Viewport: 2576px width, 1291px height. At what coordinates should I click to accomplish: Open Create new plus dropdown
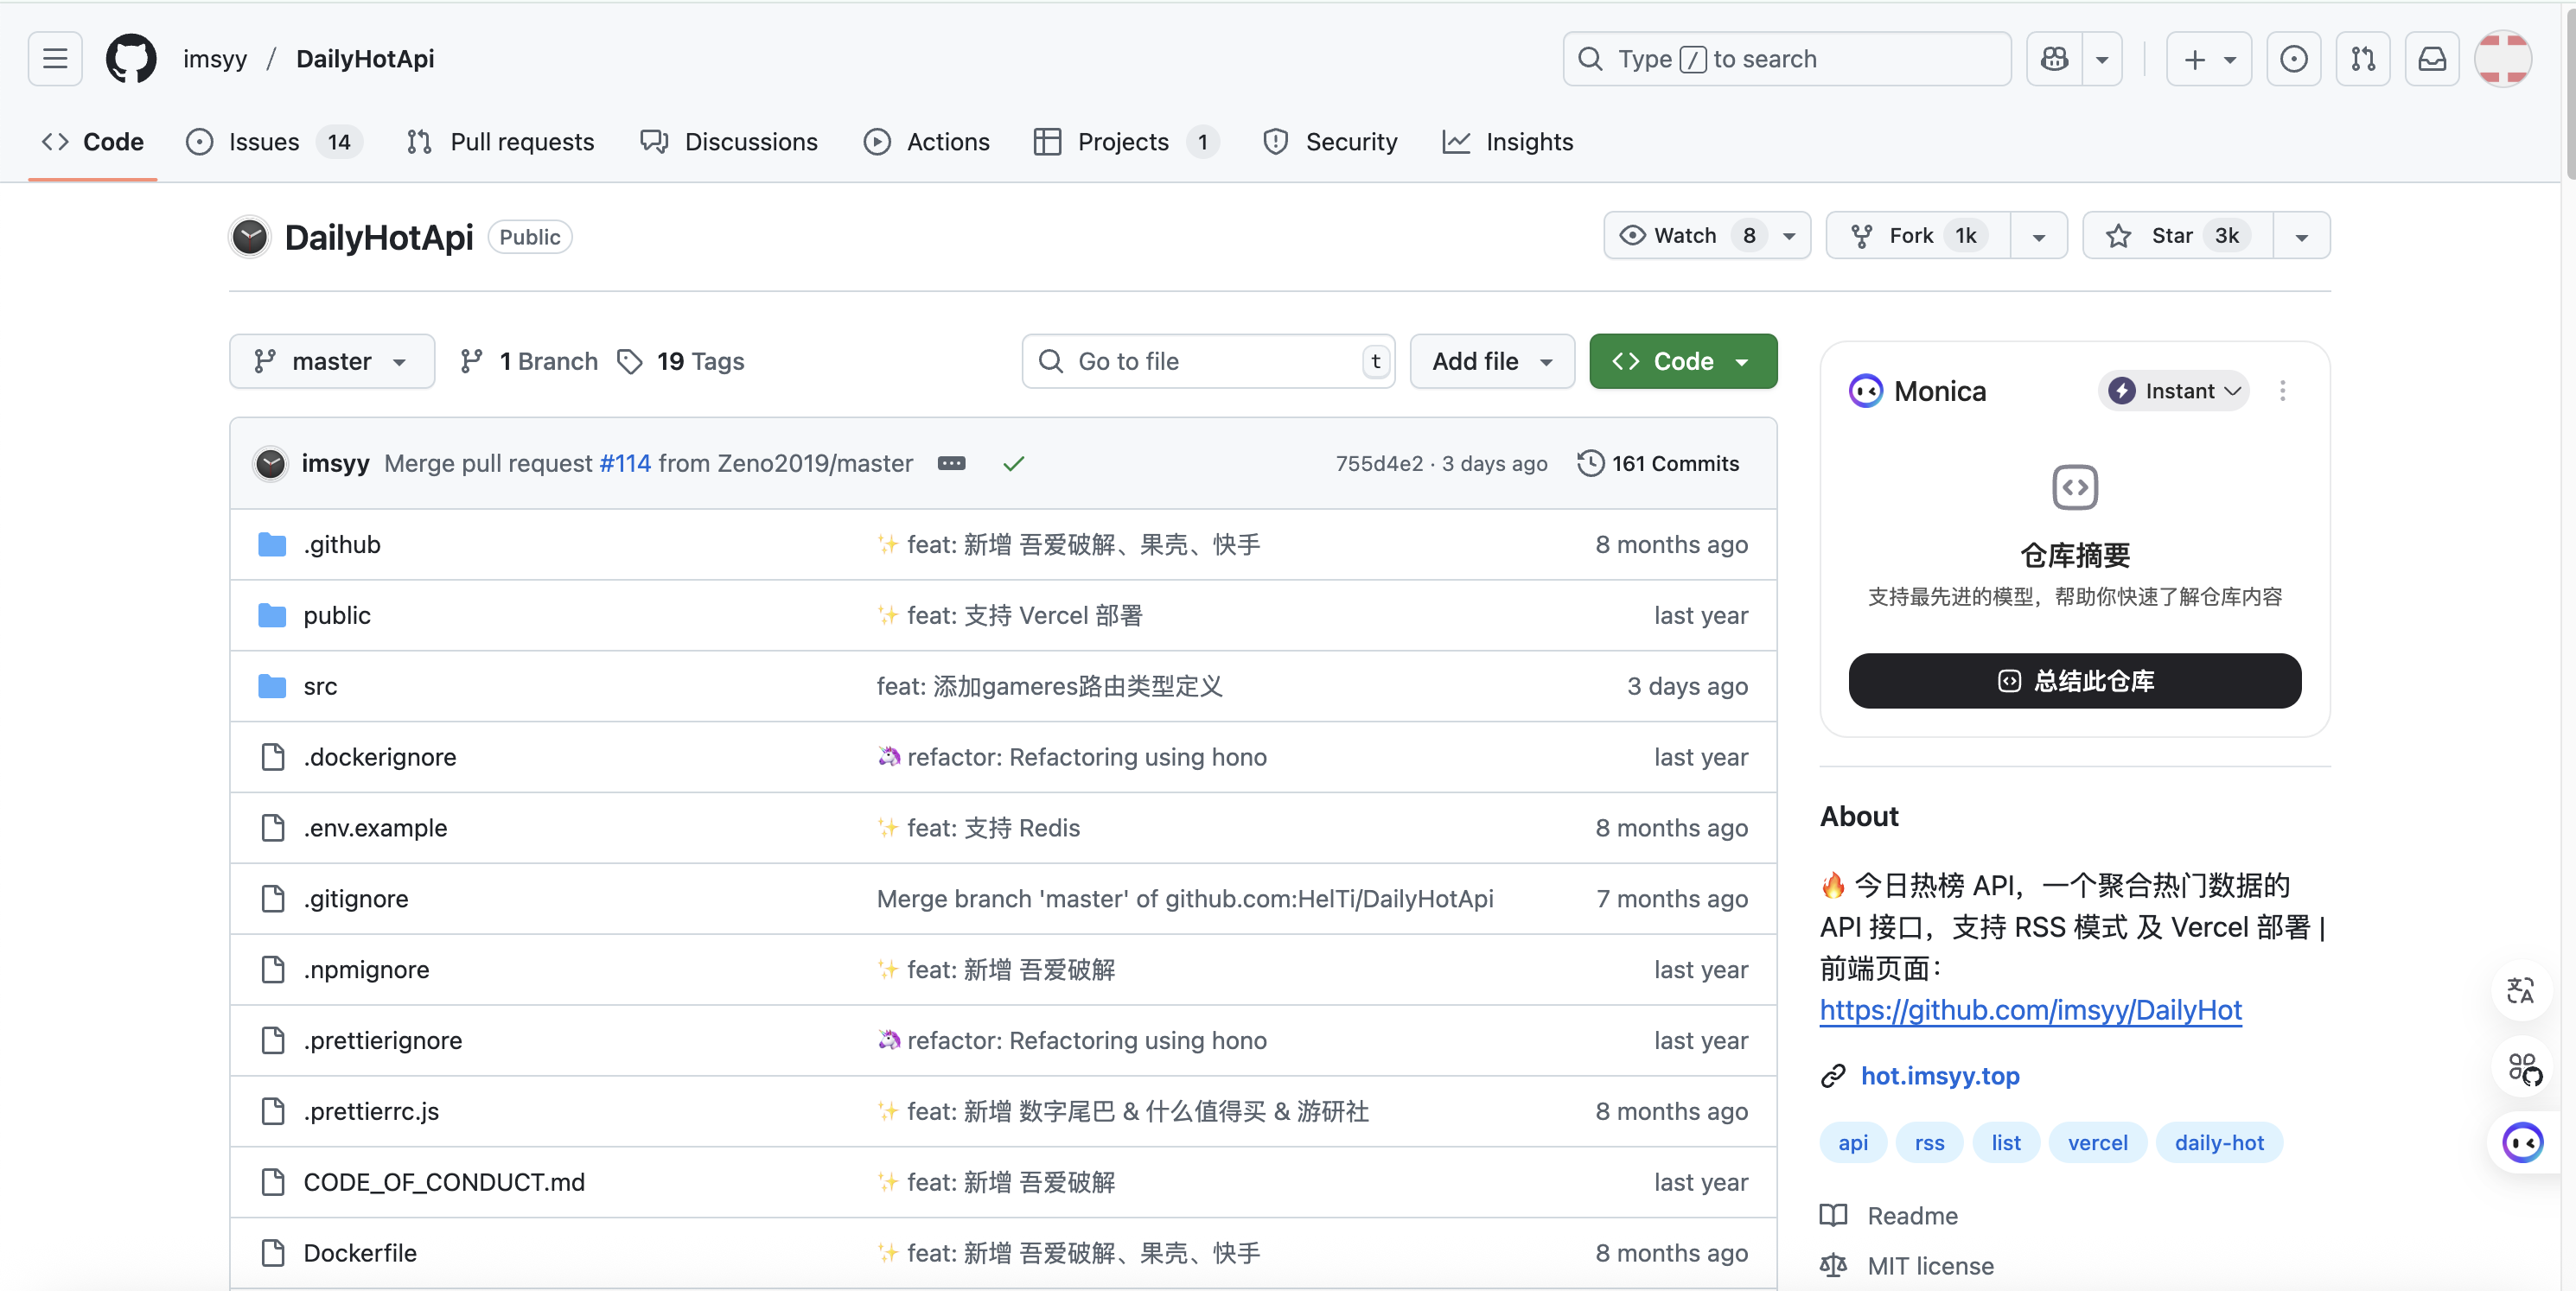pos(2208,59)
